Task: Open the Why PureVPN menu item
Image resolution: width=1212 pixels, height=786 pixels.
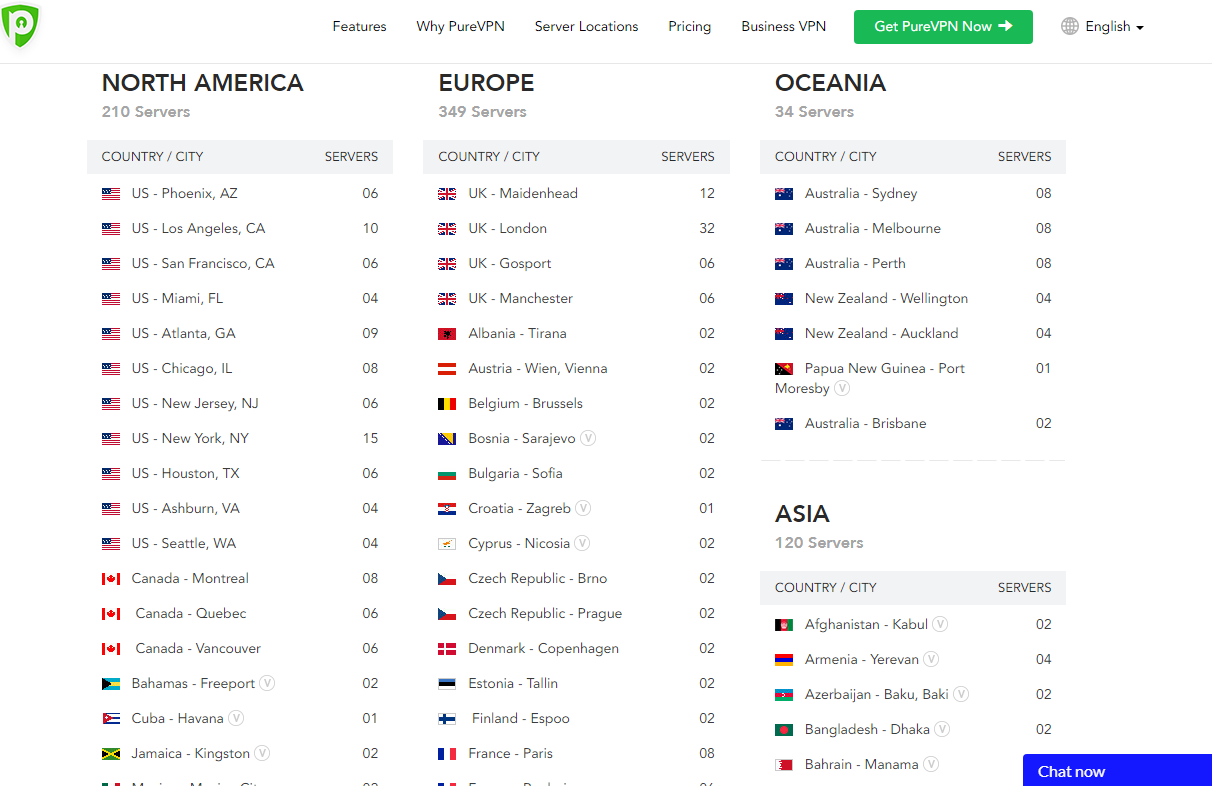Action: pos(461,27)
